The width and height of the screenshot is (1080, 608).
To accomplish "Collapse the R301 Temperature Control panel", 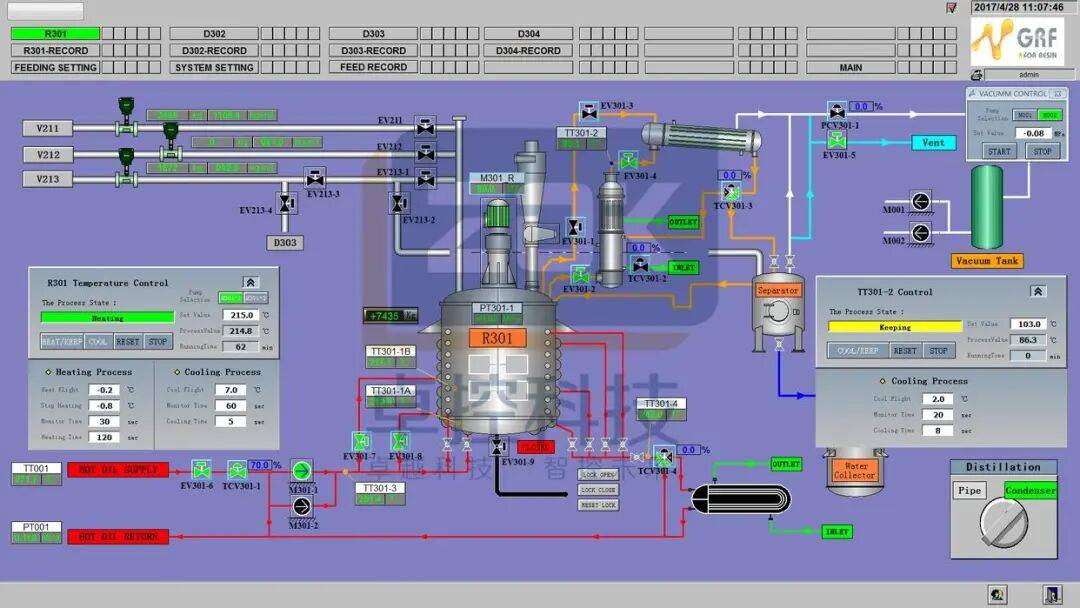I will (250, 283).
